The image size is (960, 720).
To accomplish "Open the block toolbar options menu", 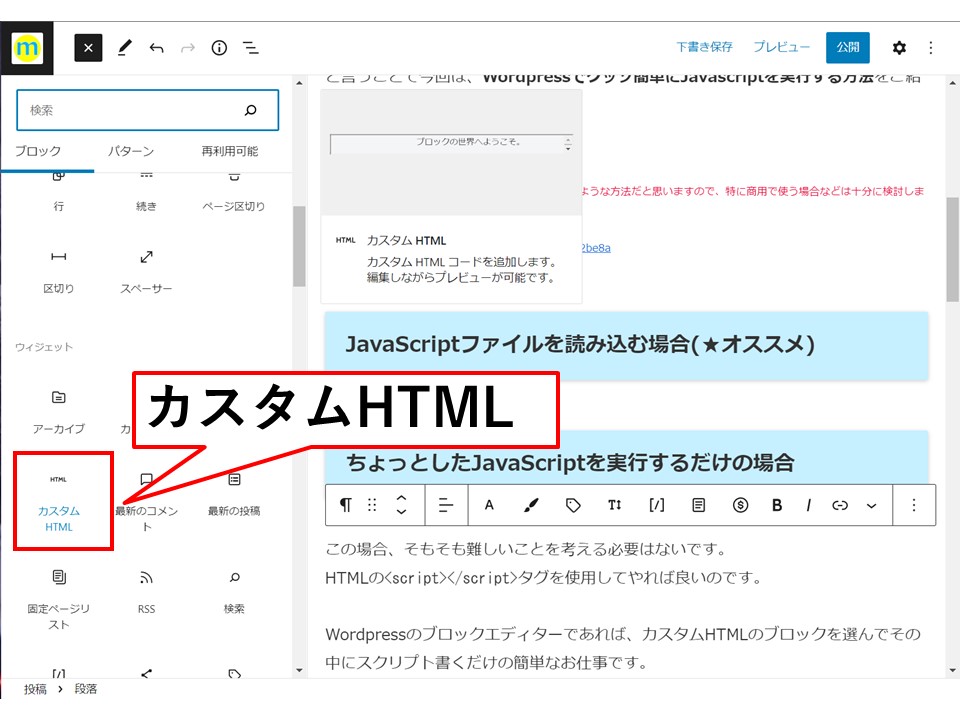I will pos(914,505).
